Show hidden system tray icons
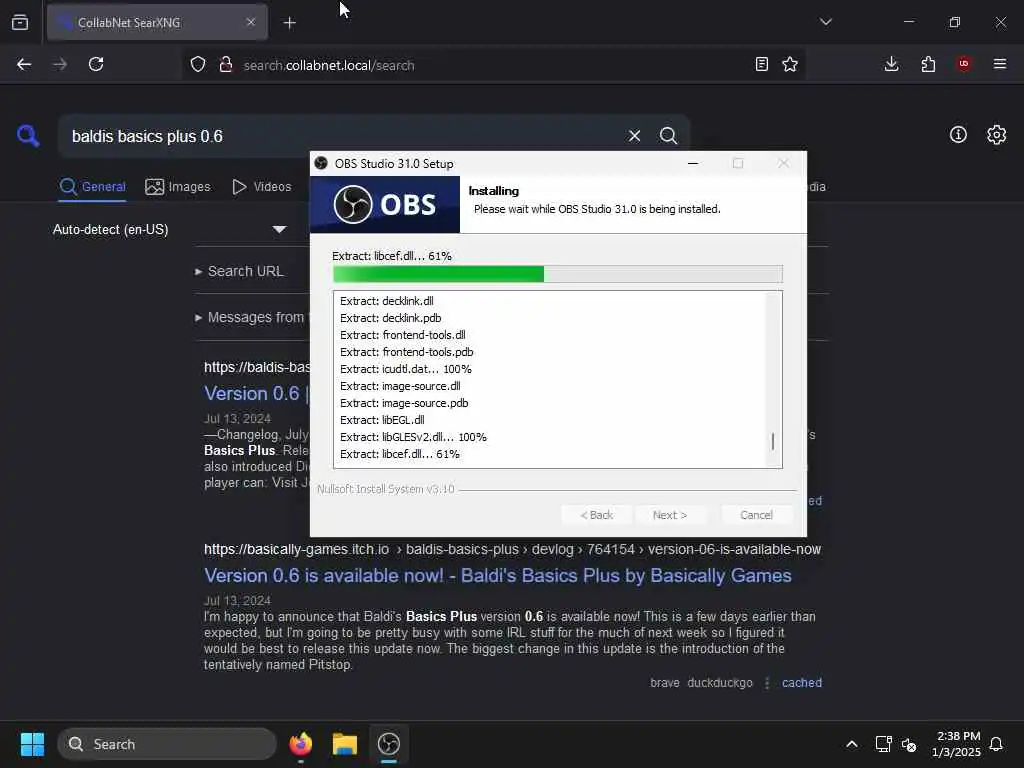Screen dimensions: 1024x768 click(x=852, y=744)
